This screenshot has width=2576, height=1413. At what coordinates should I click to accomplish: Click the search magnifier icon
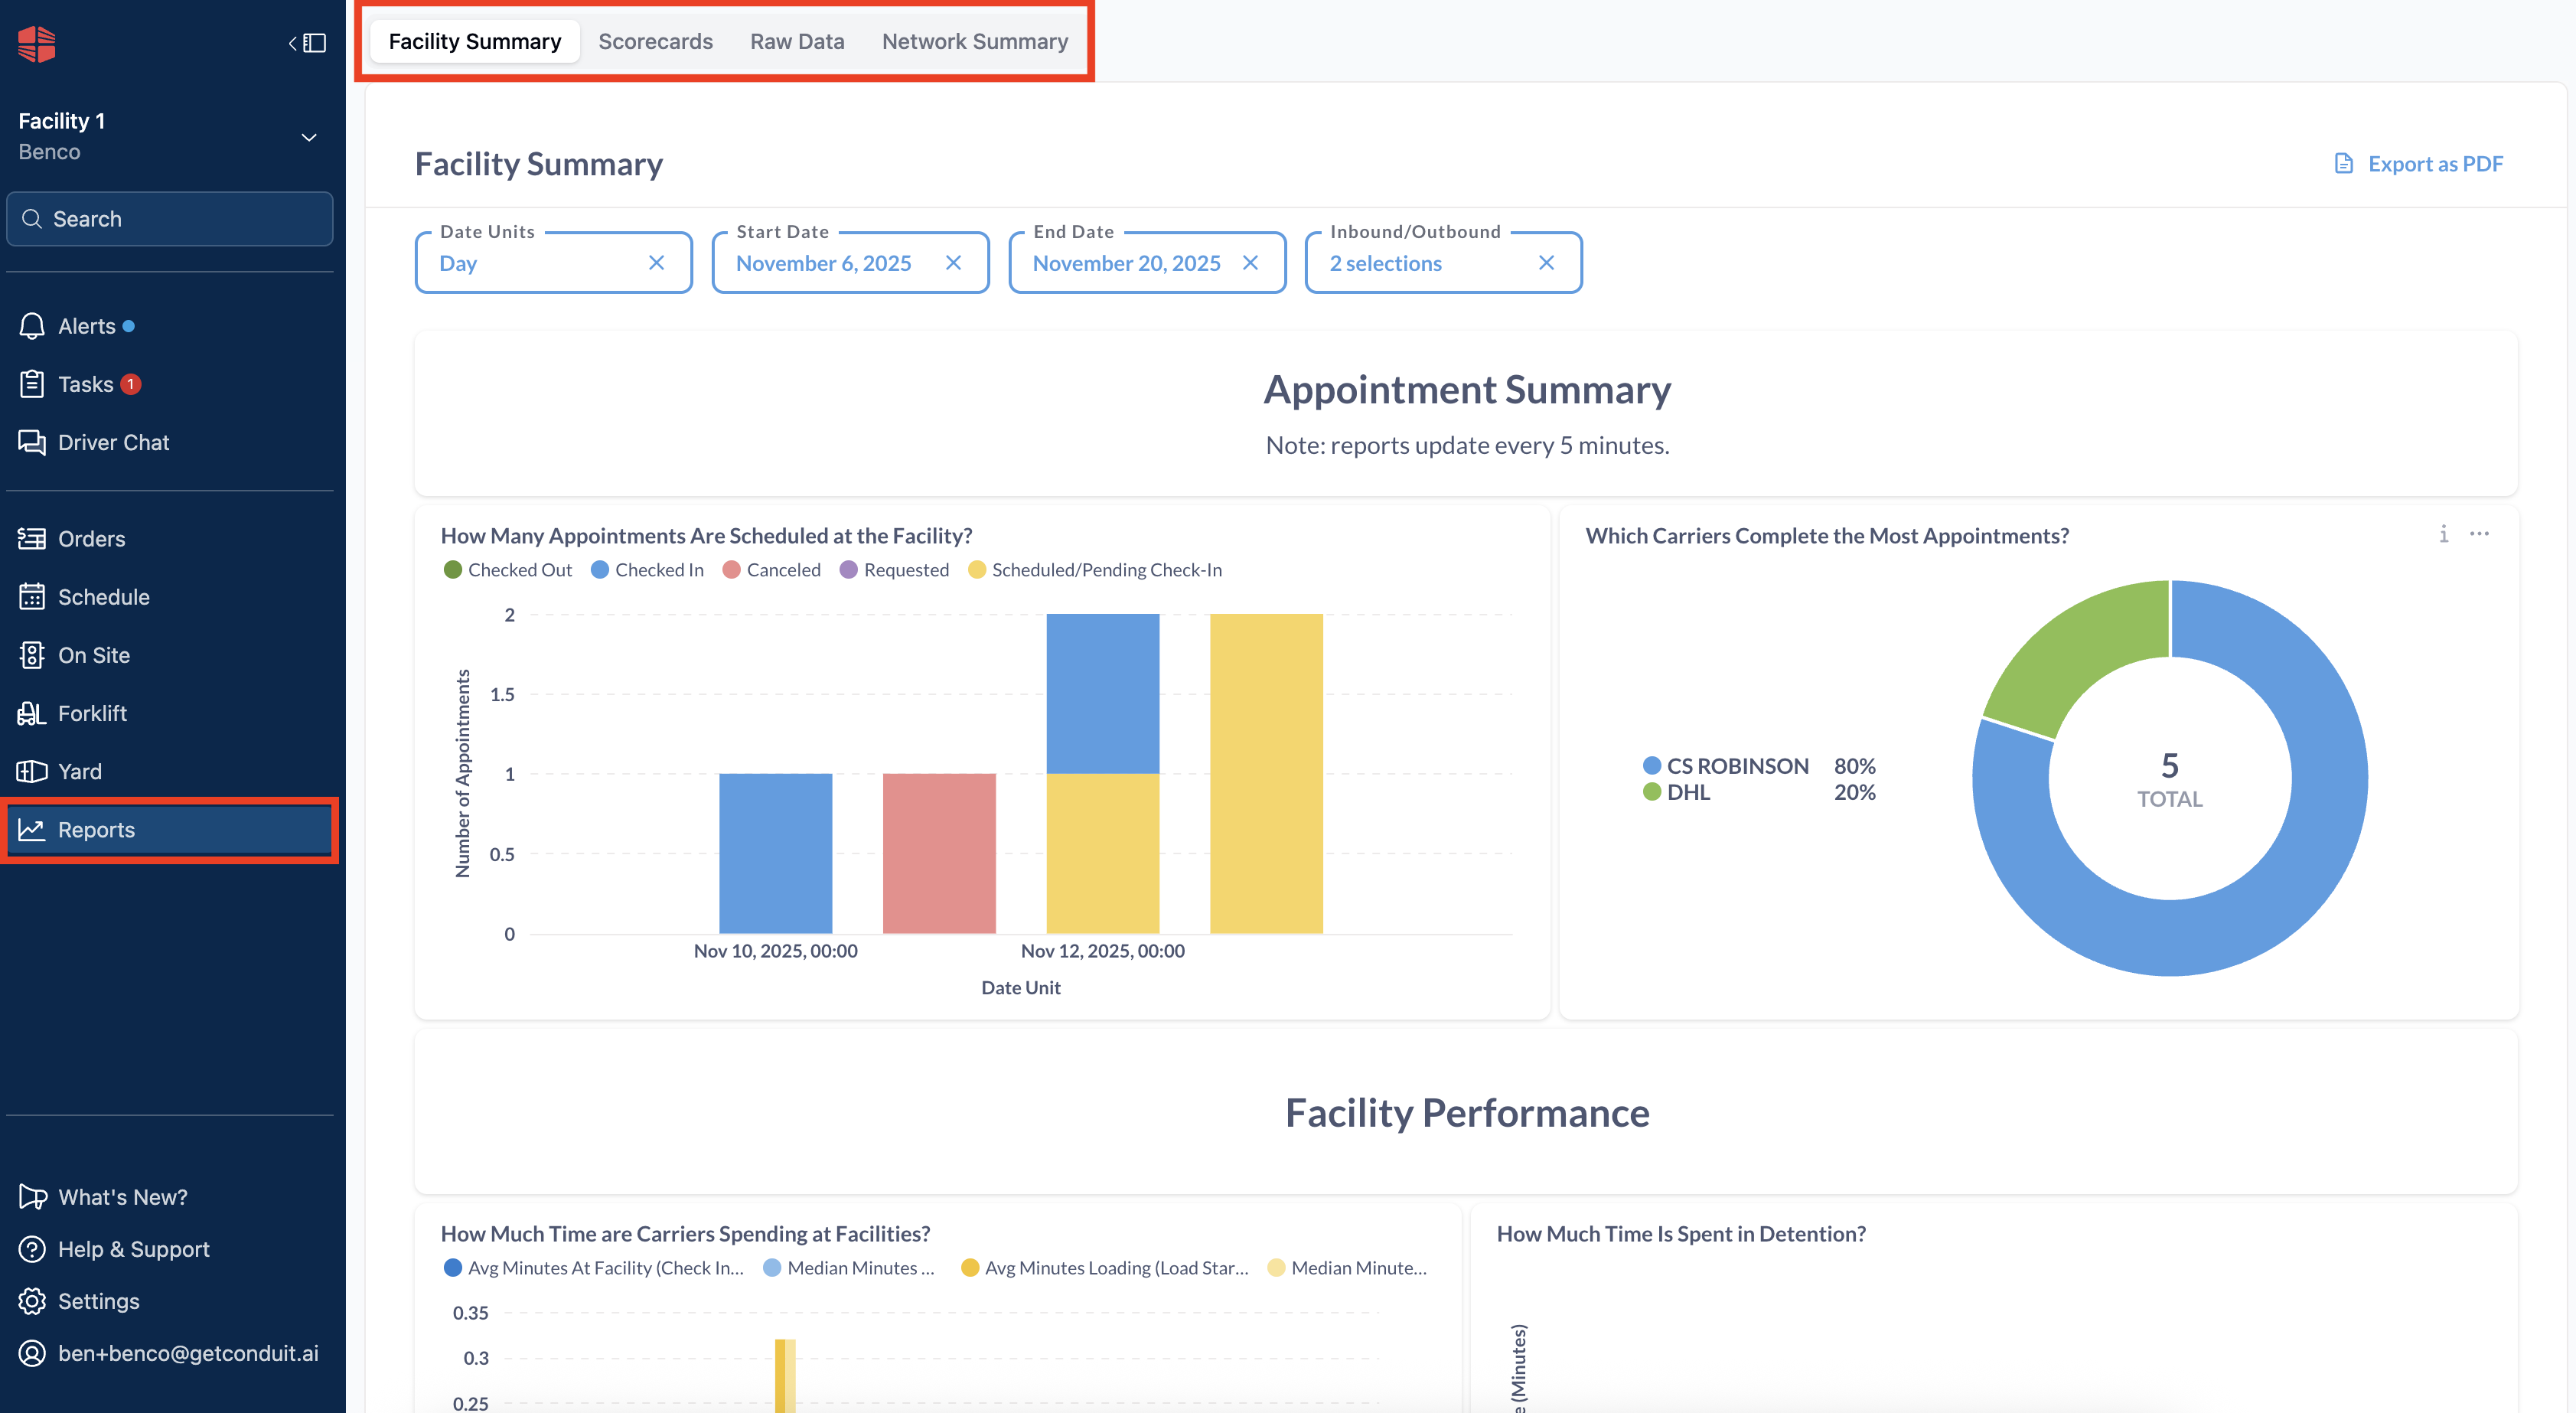pos(32,219)
